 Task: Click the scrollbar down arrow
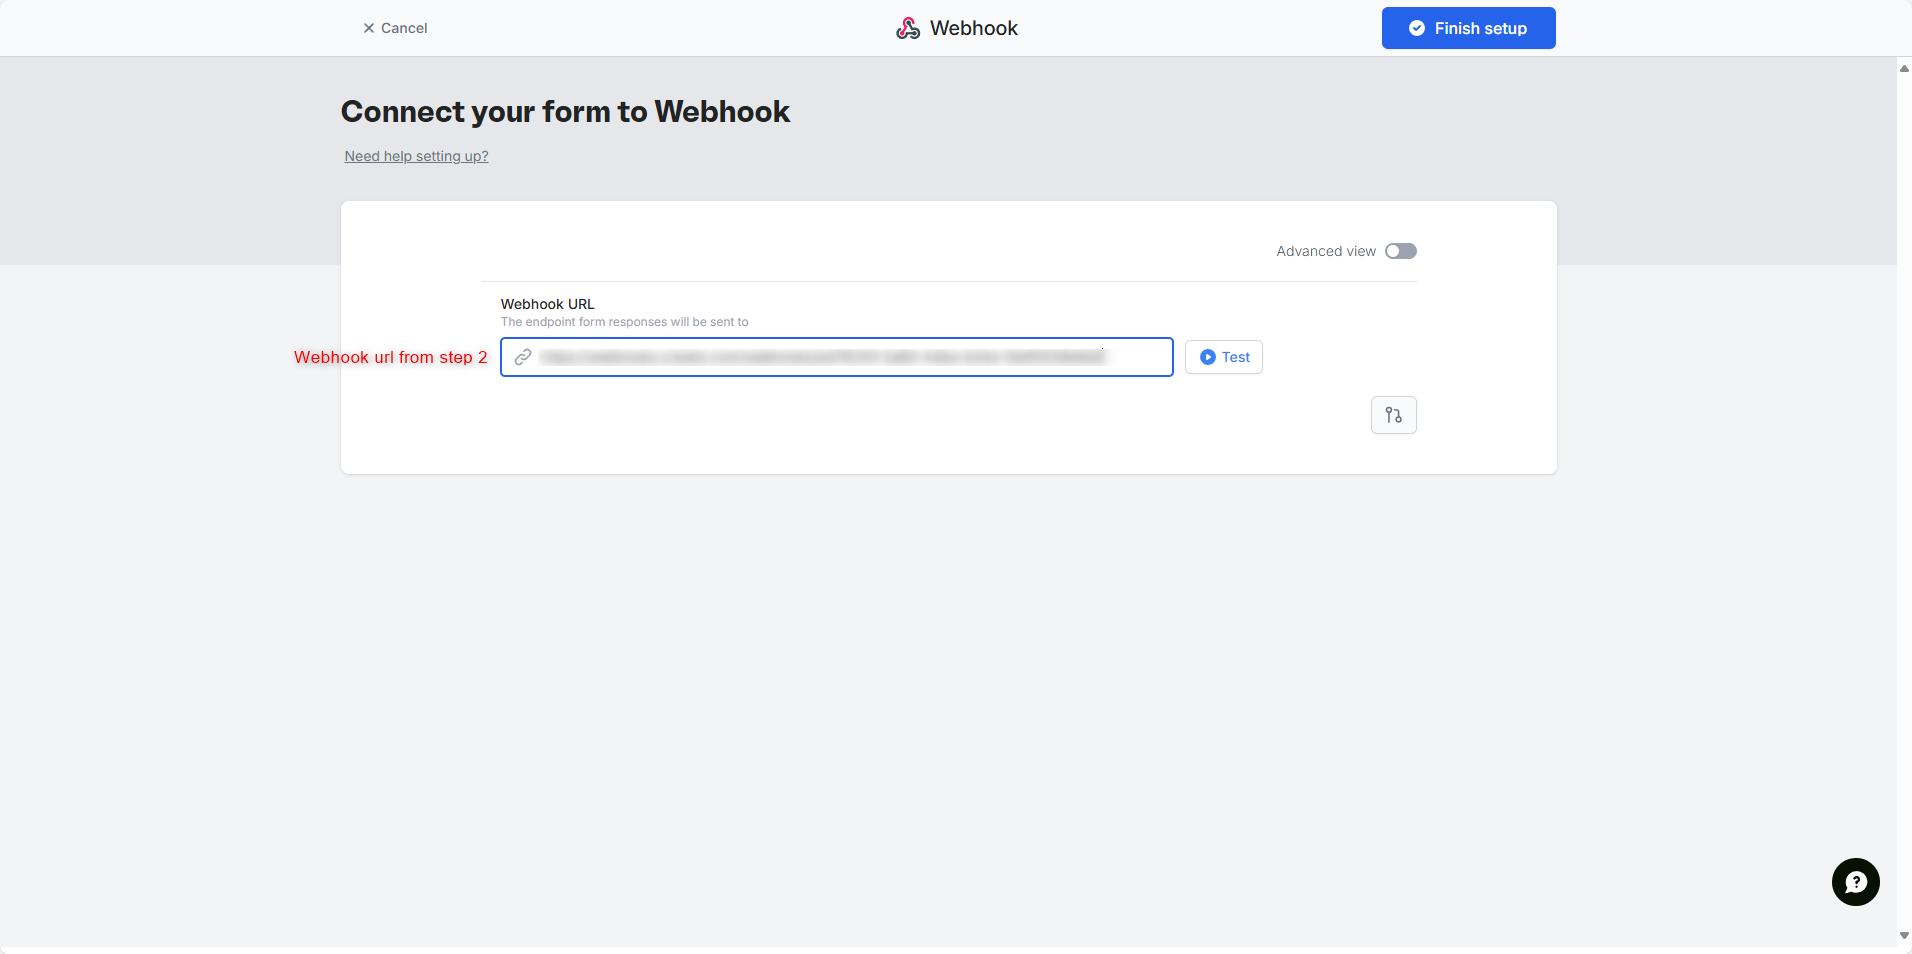click(x=1904, y=936)
